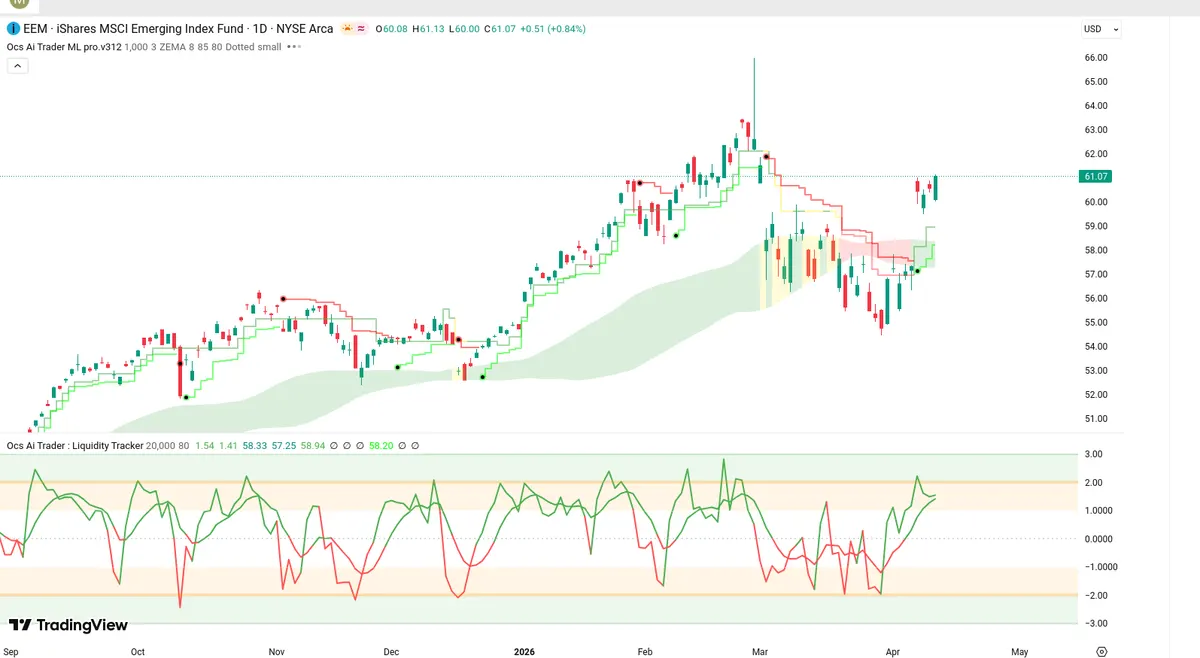Collapse the indicator legend with the chevron

[x=17, y=65]
